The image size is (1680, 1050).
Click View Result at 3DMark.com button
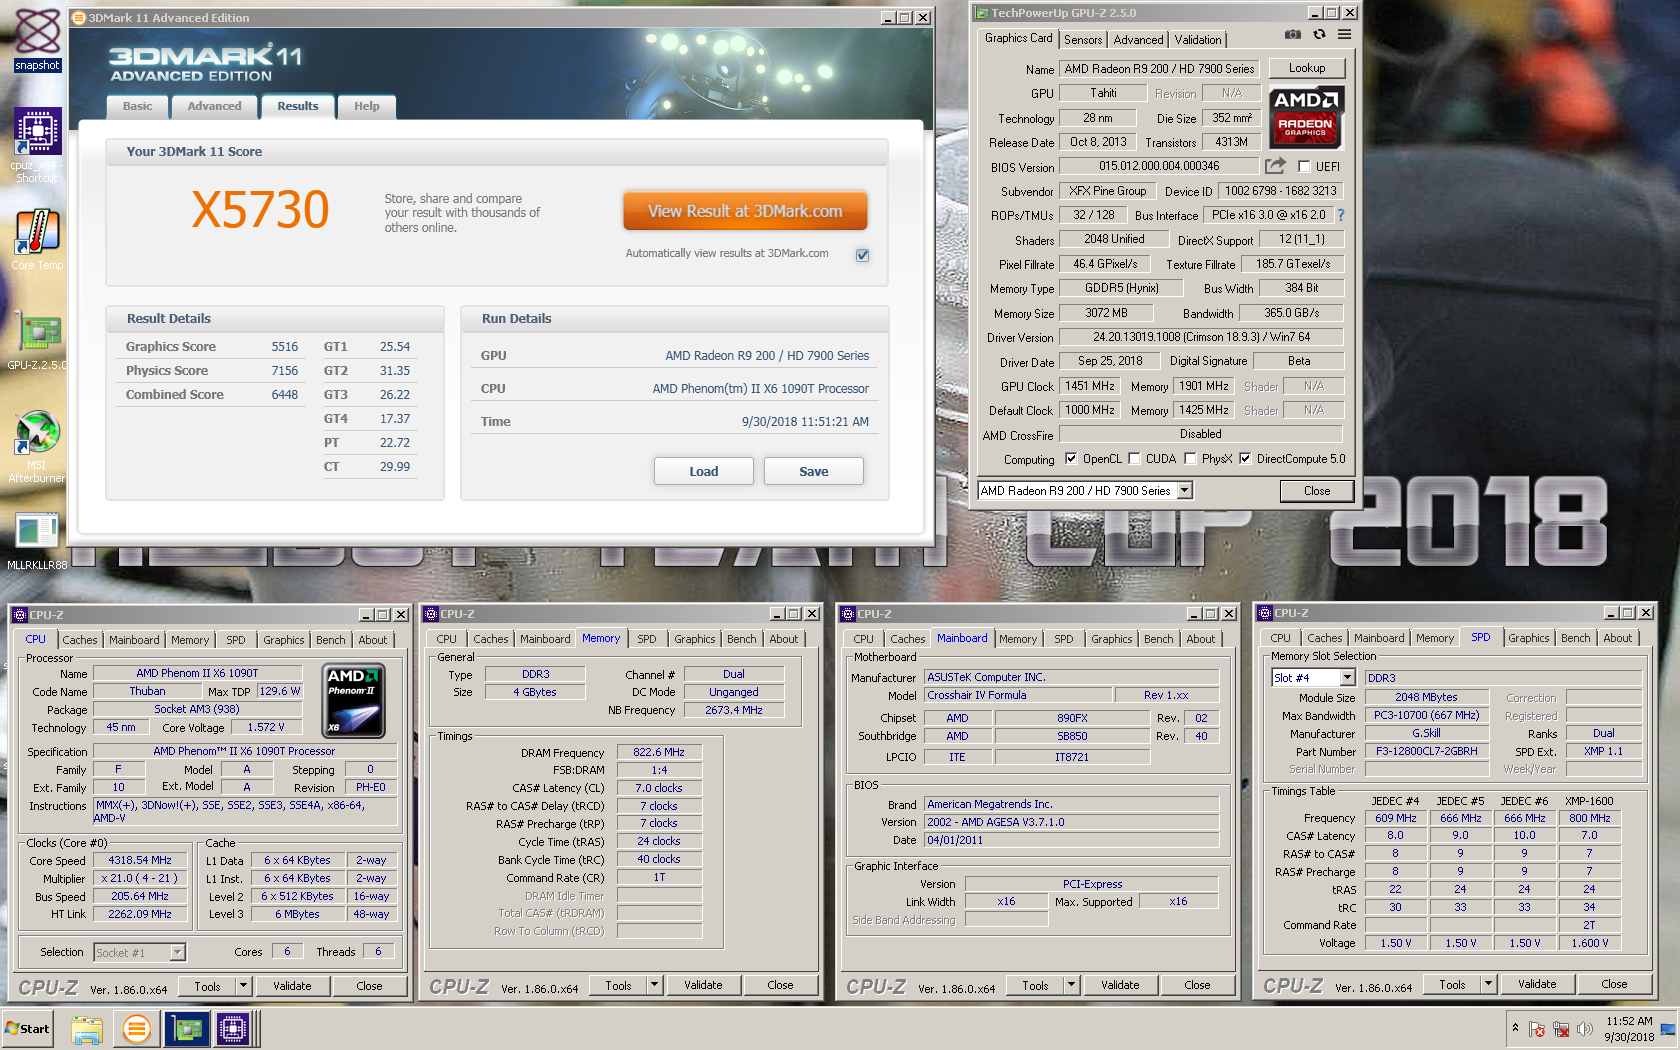point(745,211)
